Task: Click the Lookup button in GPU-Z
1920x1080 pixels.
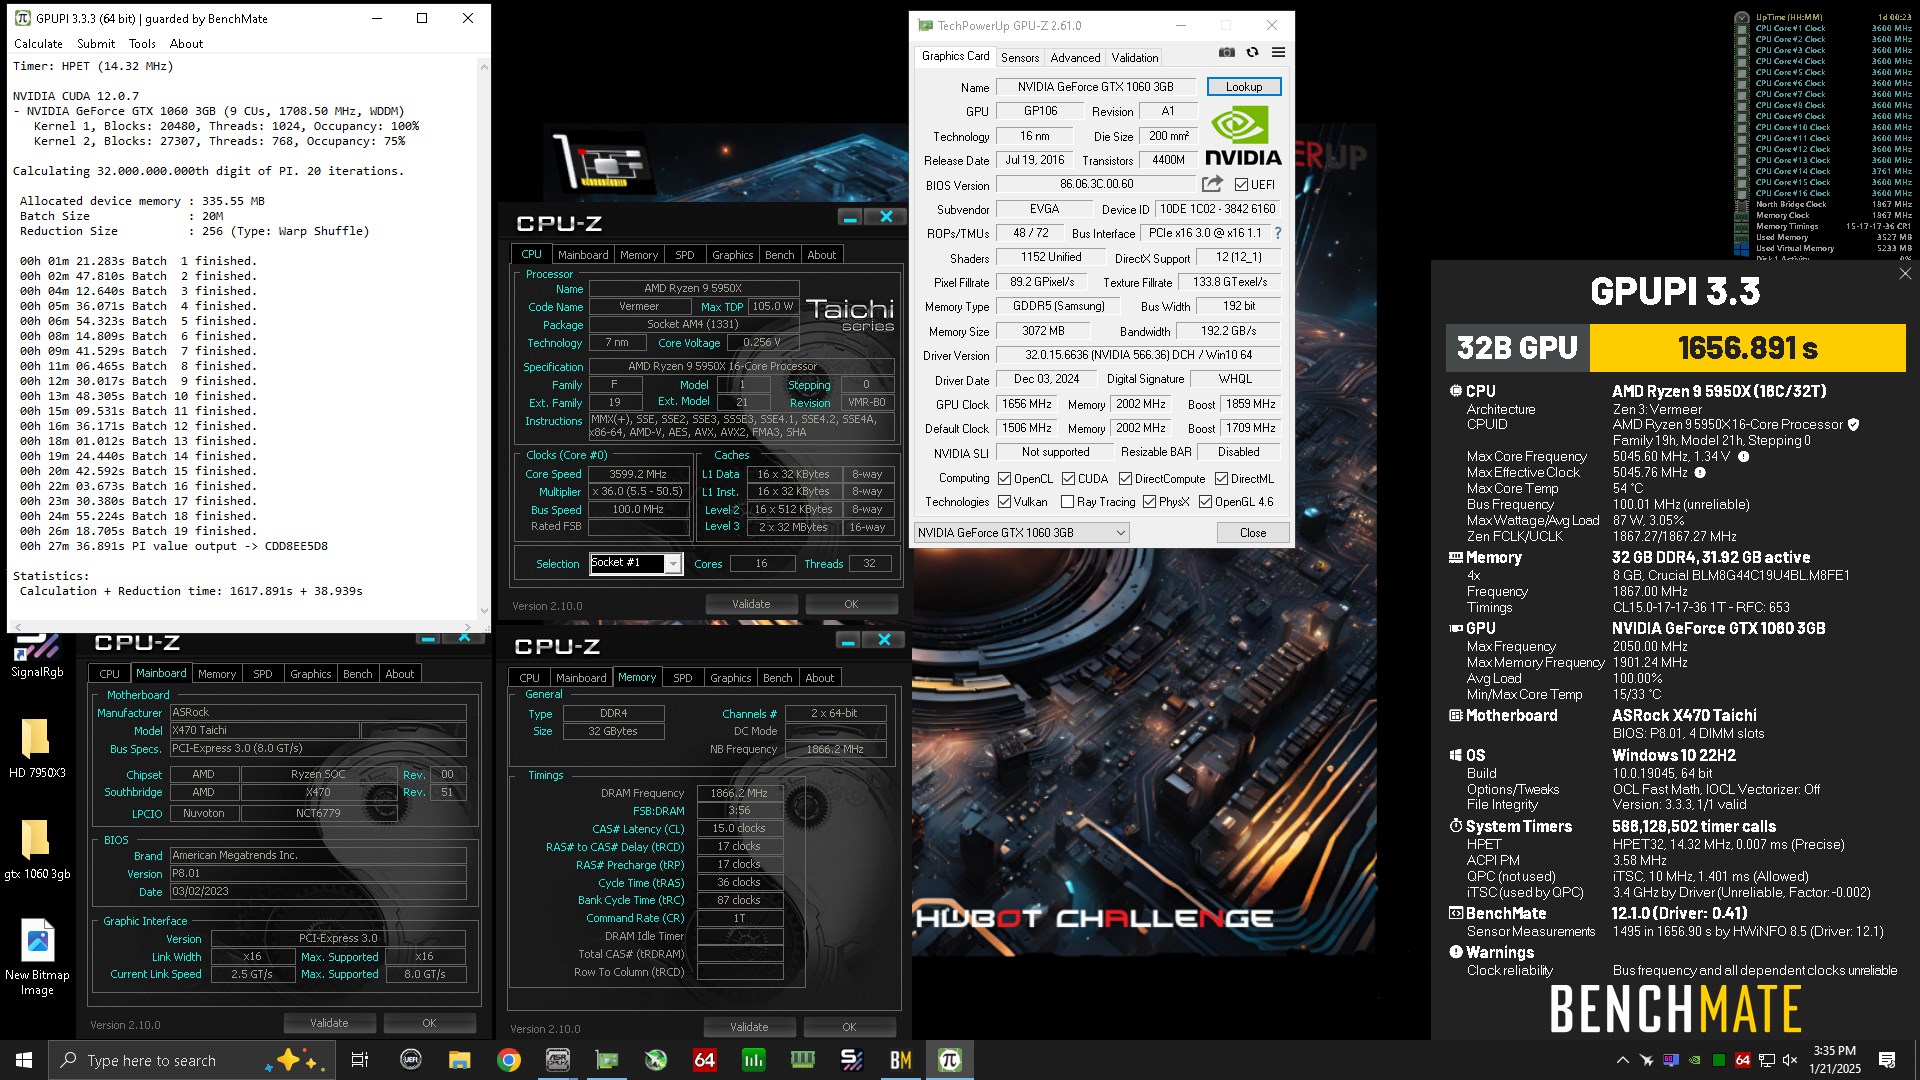Action: [x=1244, y=87]
